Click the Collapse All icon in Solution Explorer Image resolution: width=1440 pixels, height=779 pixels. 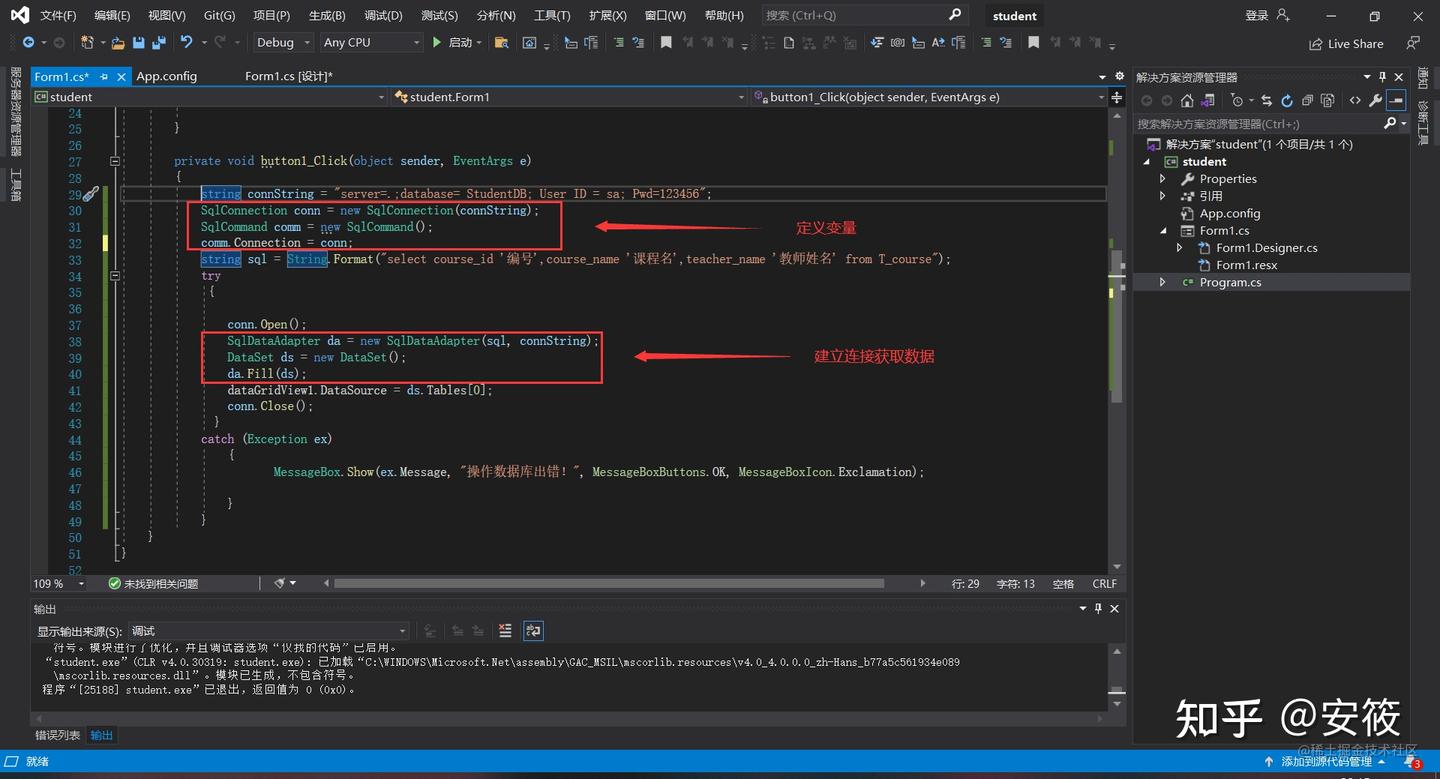[1308, 100]
